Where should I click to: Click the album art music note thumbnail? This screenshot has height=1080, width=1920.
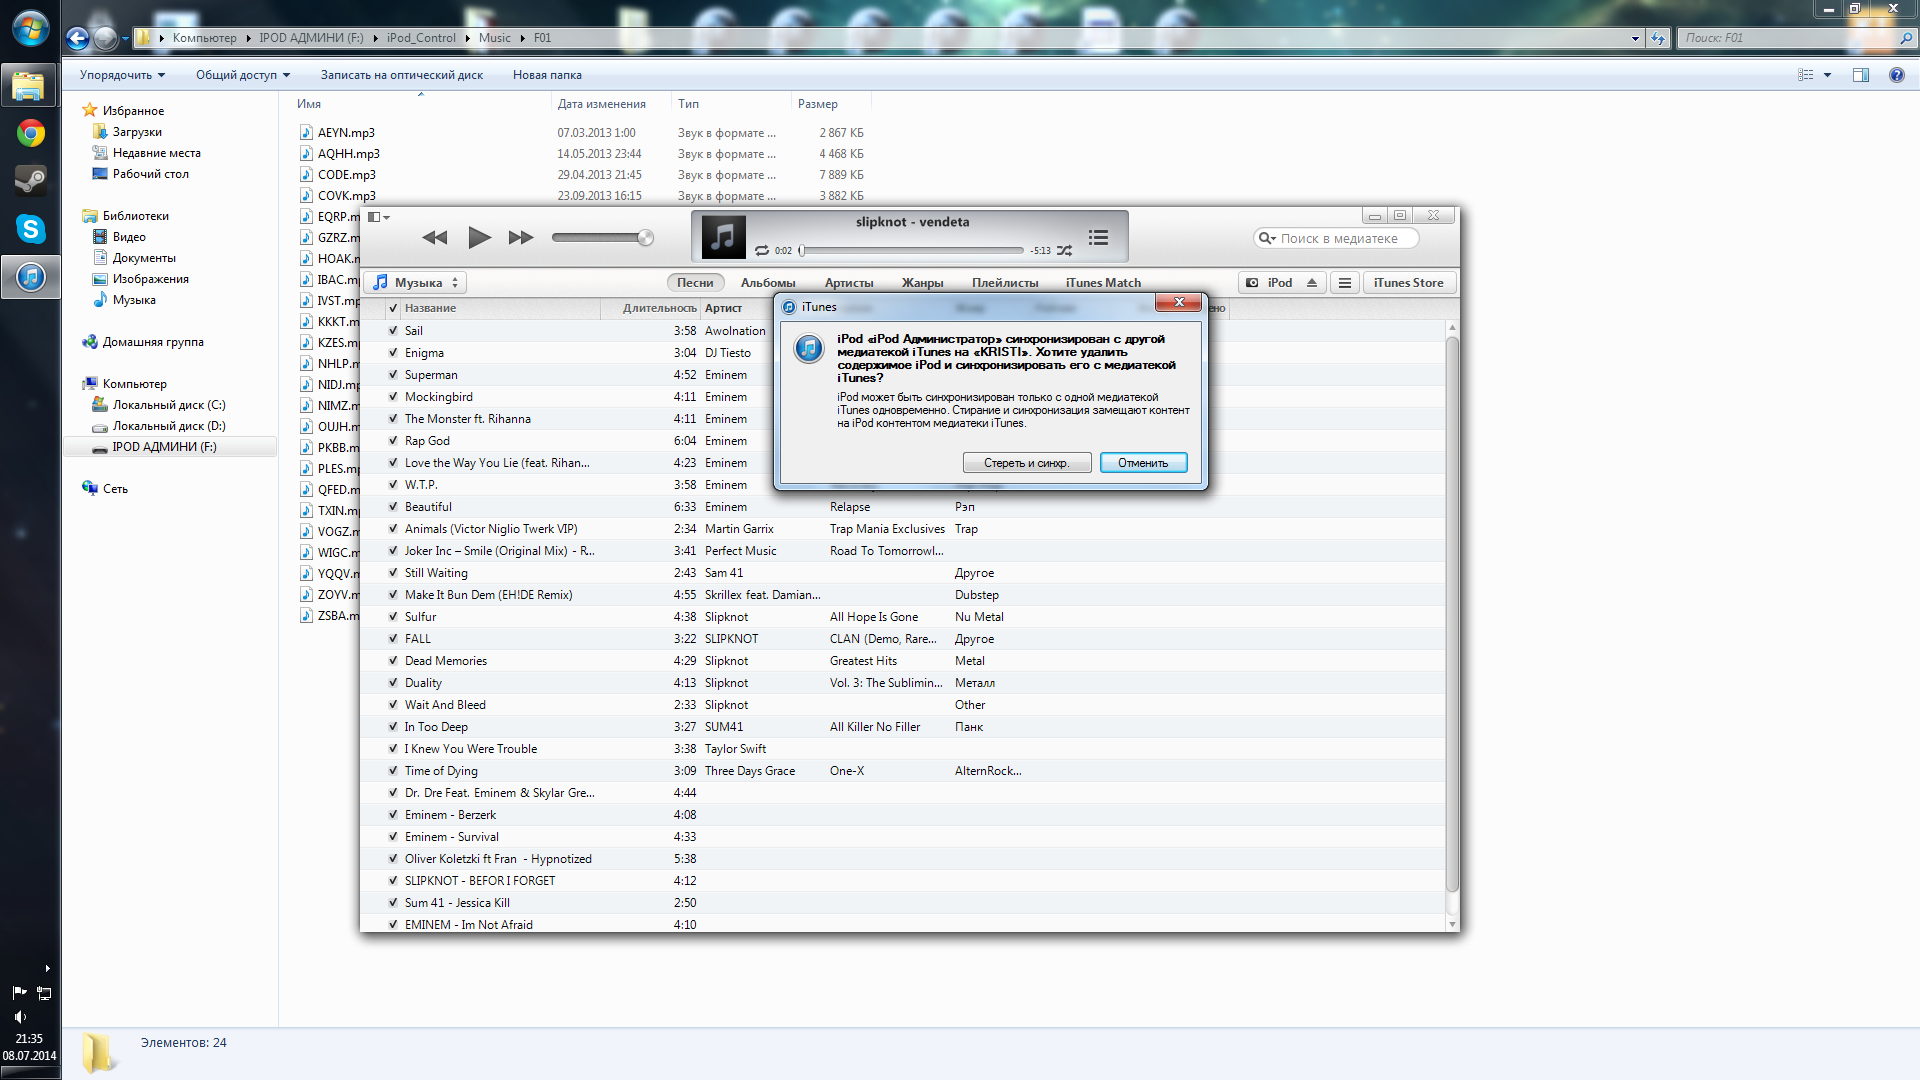click(723, 237)
